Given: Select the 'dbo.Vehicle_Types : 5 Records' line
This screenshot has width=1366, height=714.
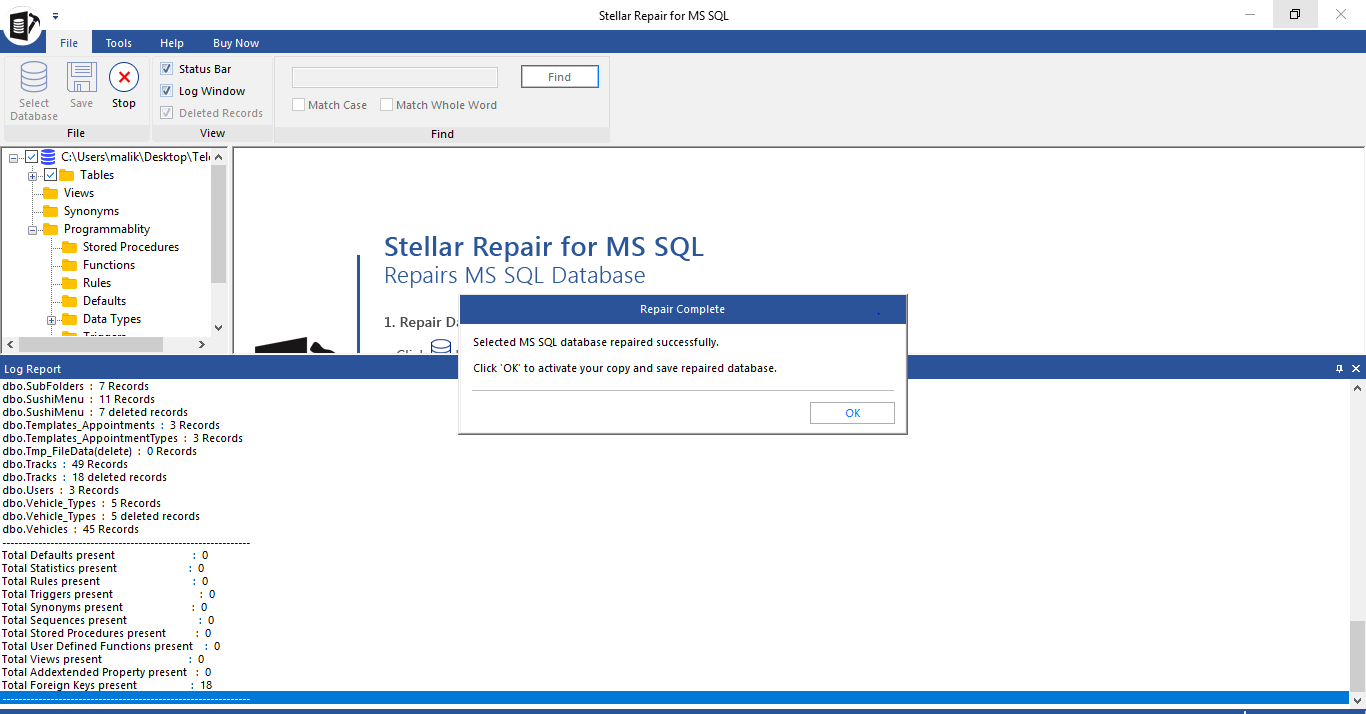Looking at the screenshot, I should 82,503.
